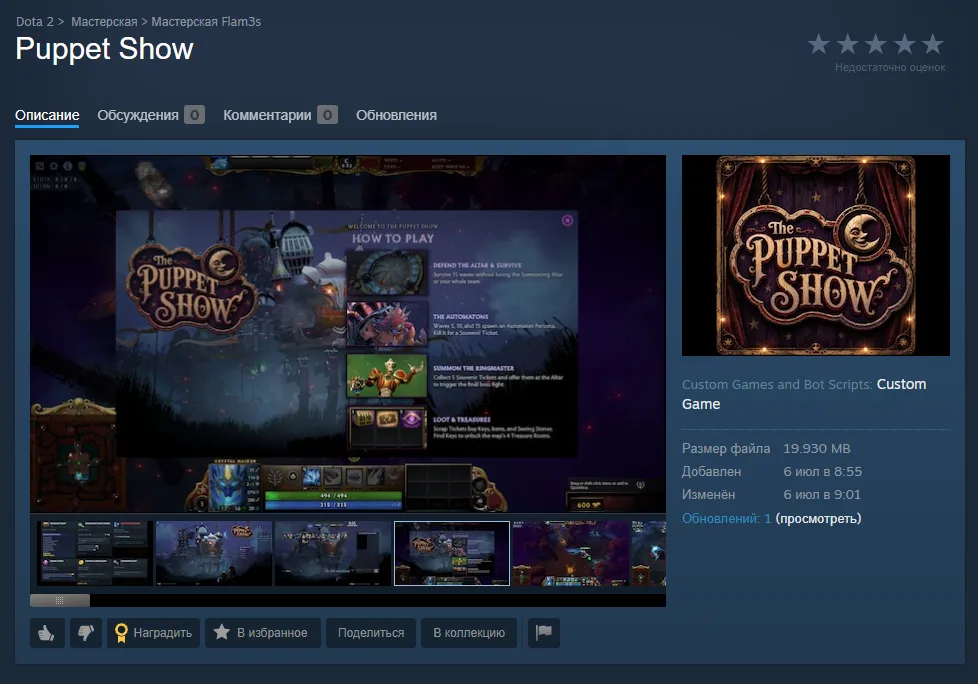Click the file size value 19.930 MB
The height and width of the screenshot is (684, 978).
tap(817, 448)
